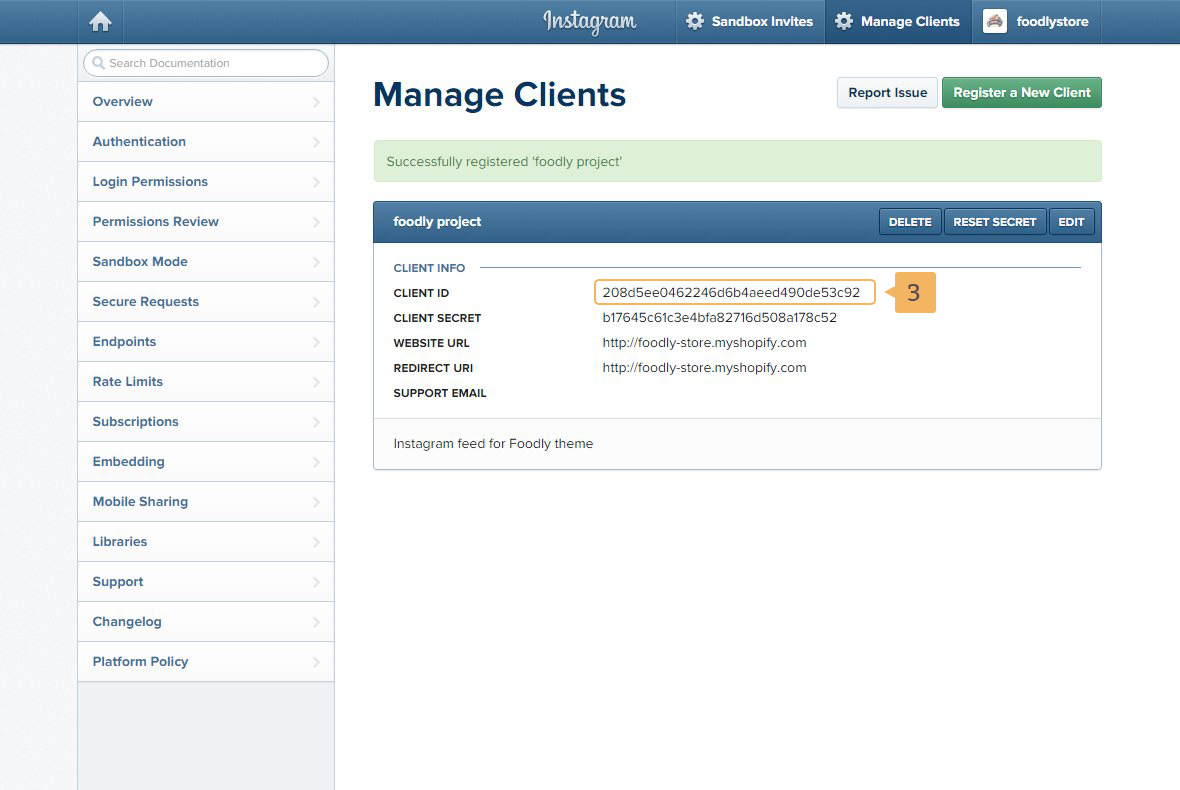Go to Login Permissions section
Screen dimensions: 1180x790
[150, 182]
